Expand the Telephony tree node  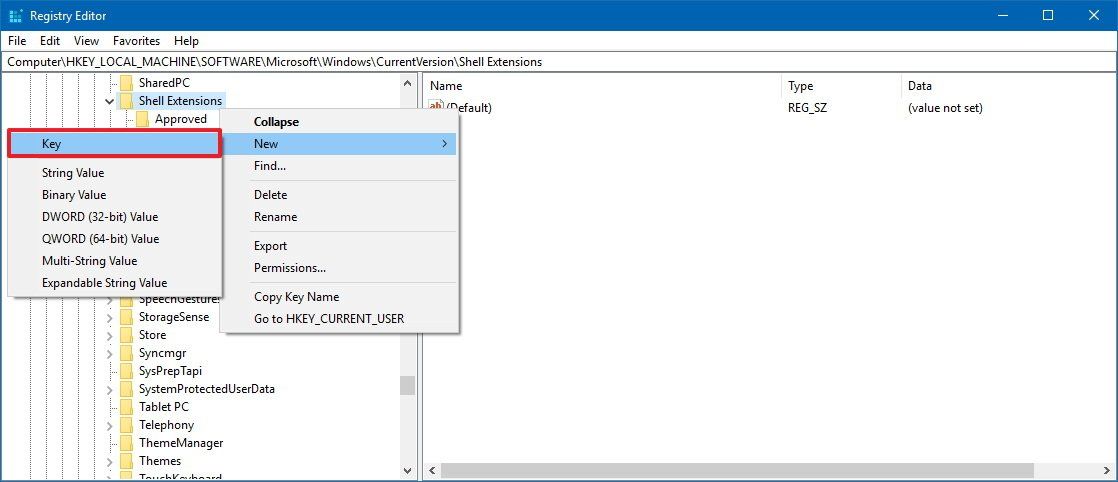click(109, 425)
